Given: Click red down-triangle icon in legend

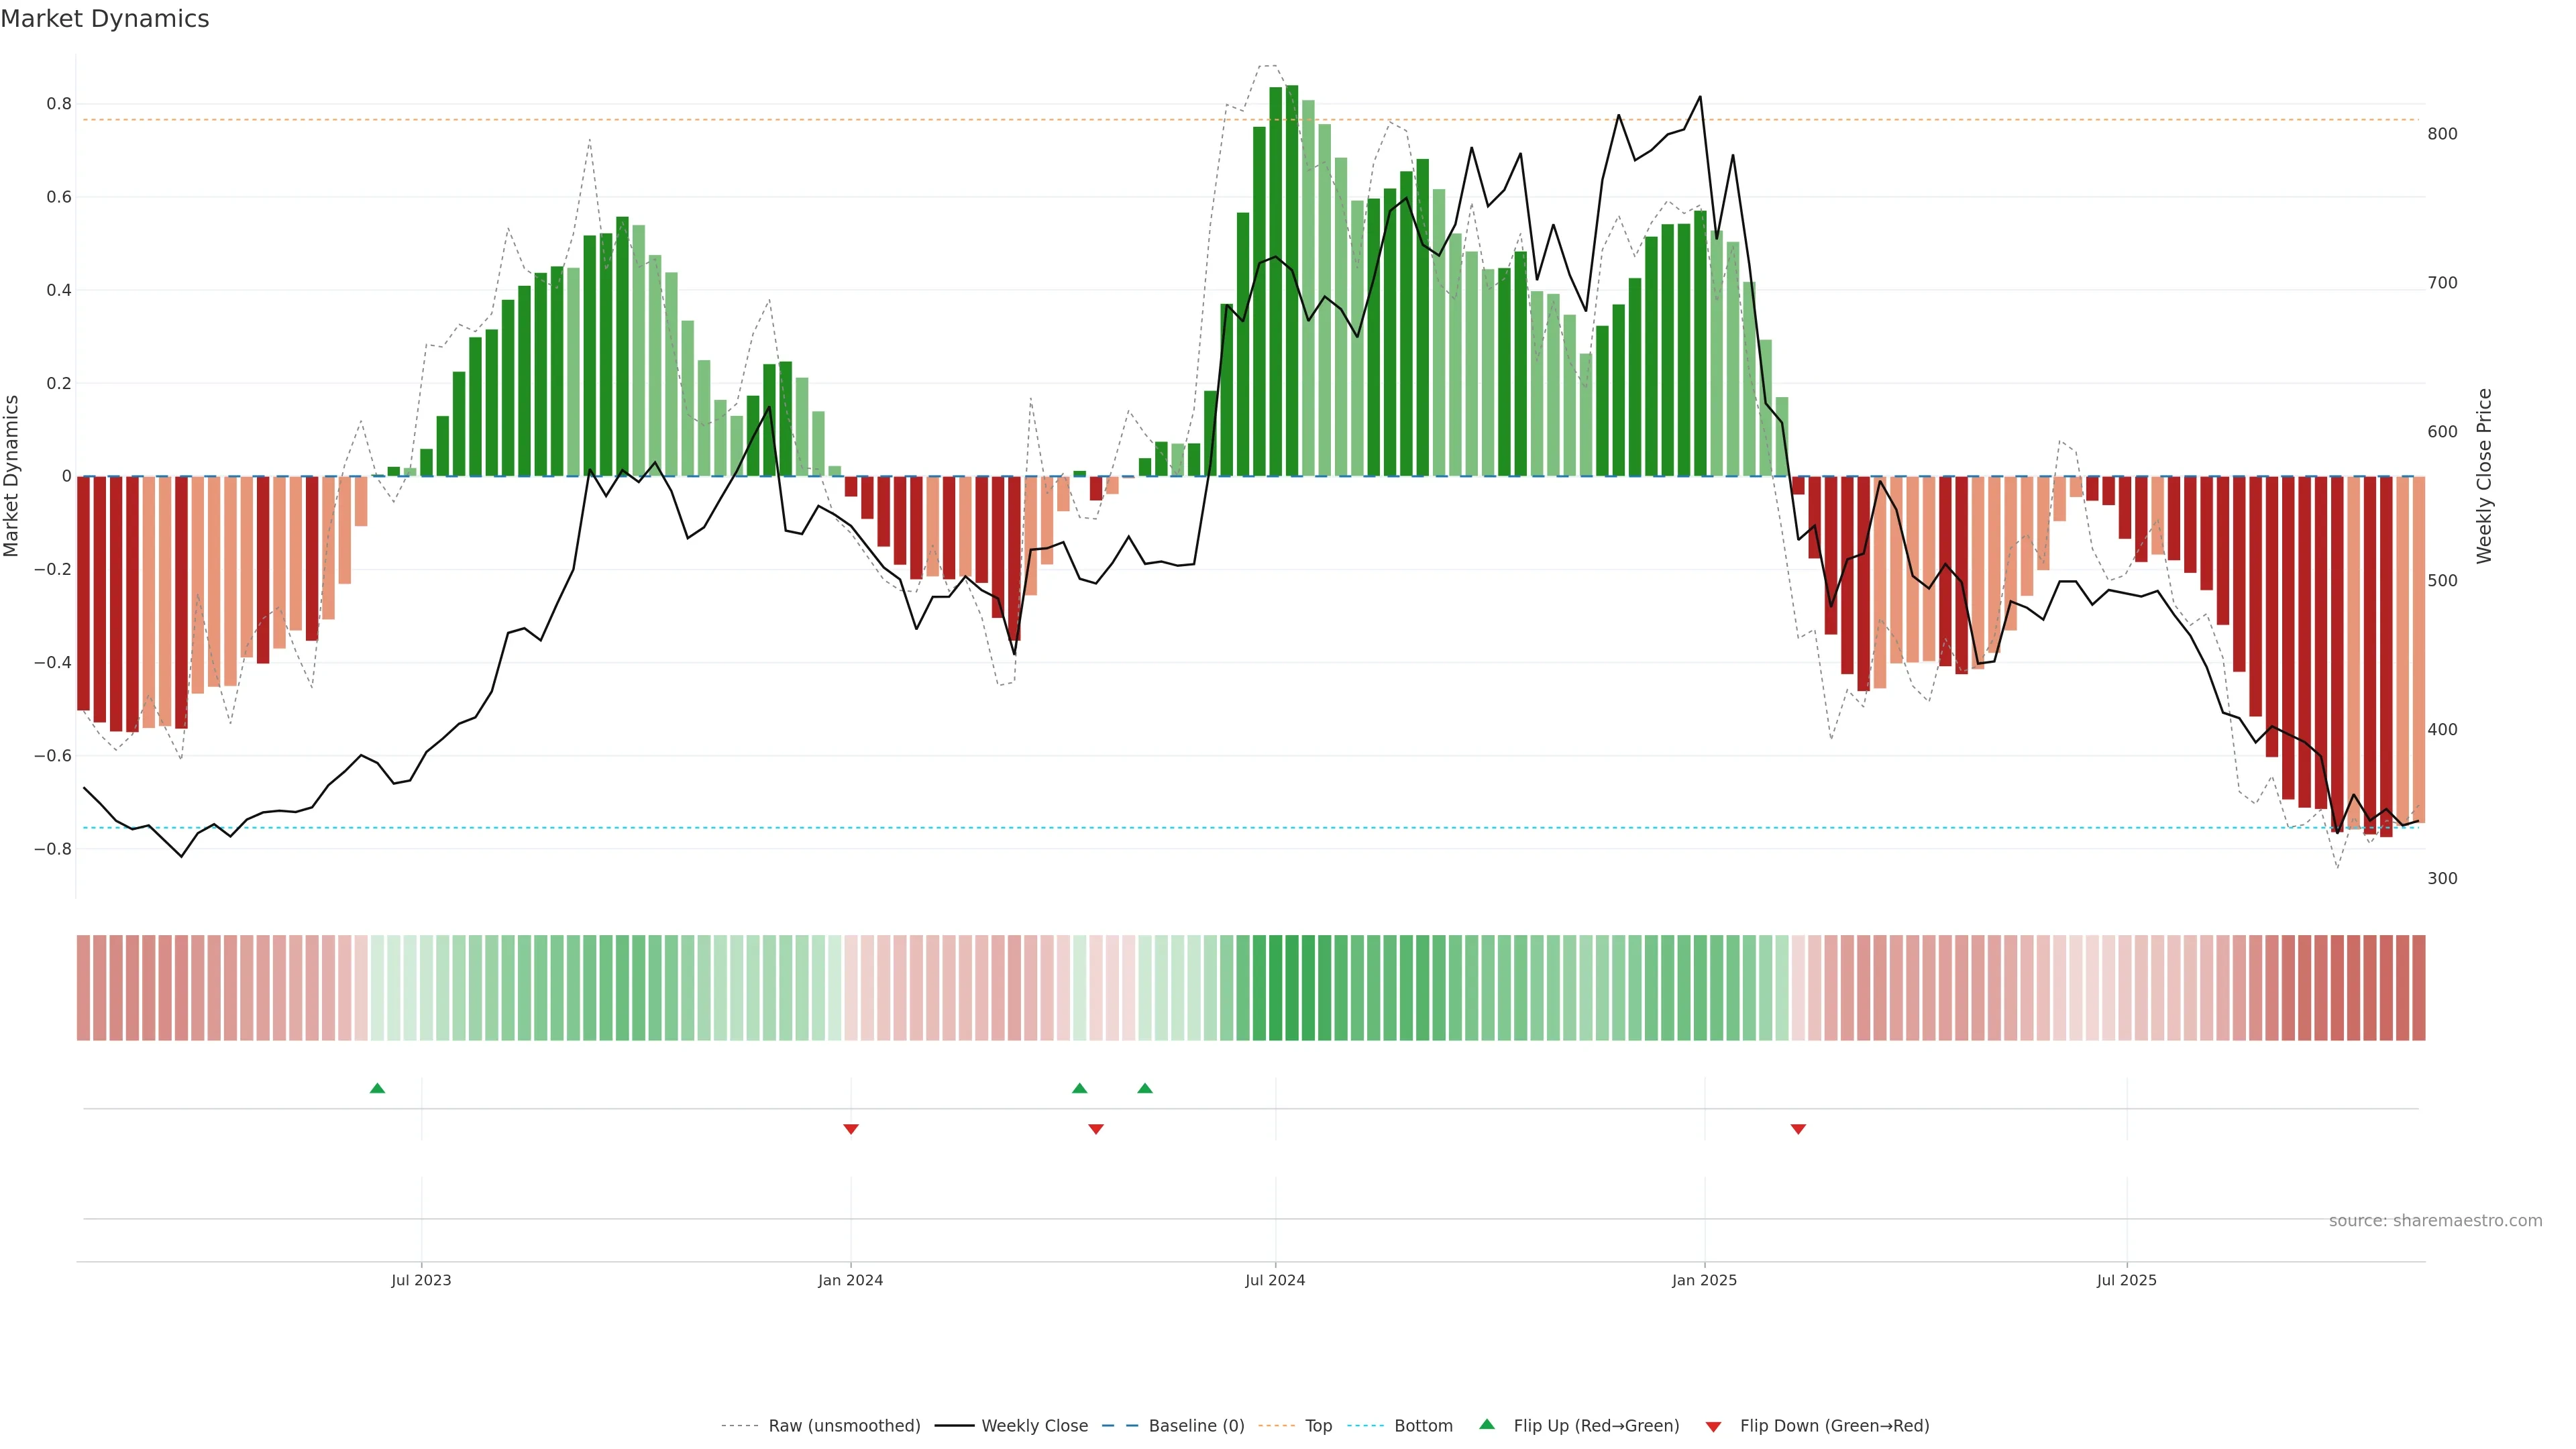Looking at the screenshot, I should tap(1713, 1426).
